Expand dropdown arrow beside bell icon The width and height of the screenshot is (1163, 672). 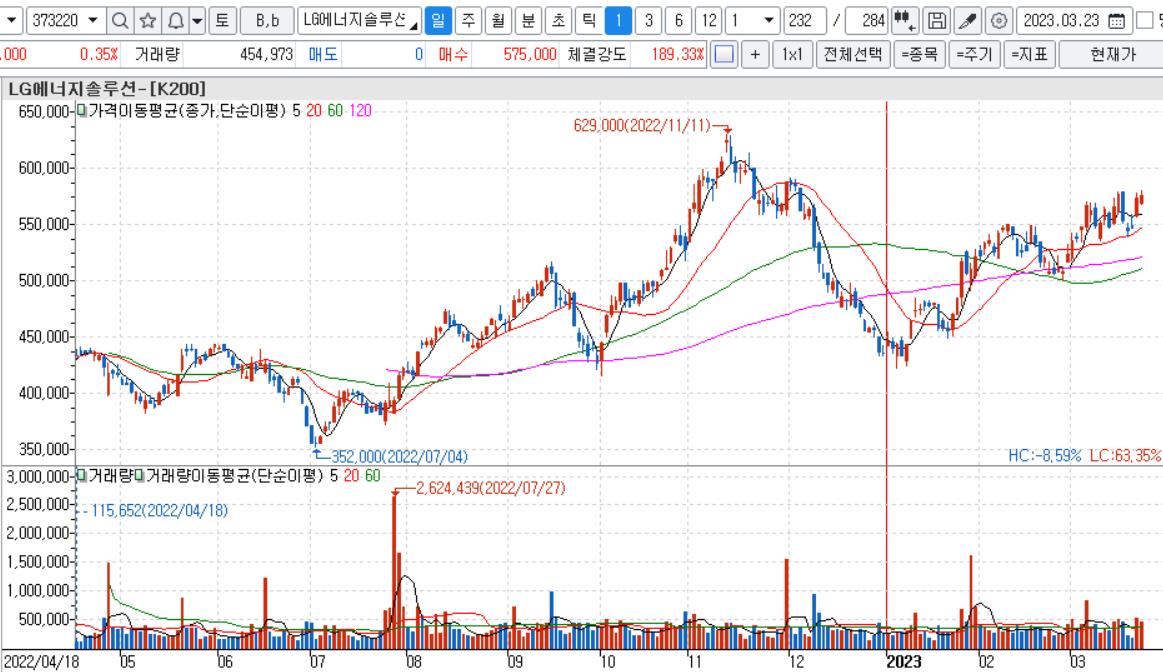pos(197,21)
